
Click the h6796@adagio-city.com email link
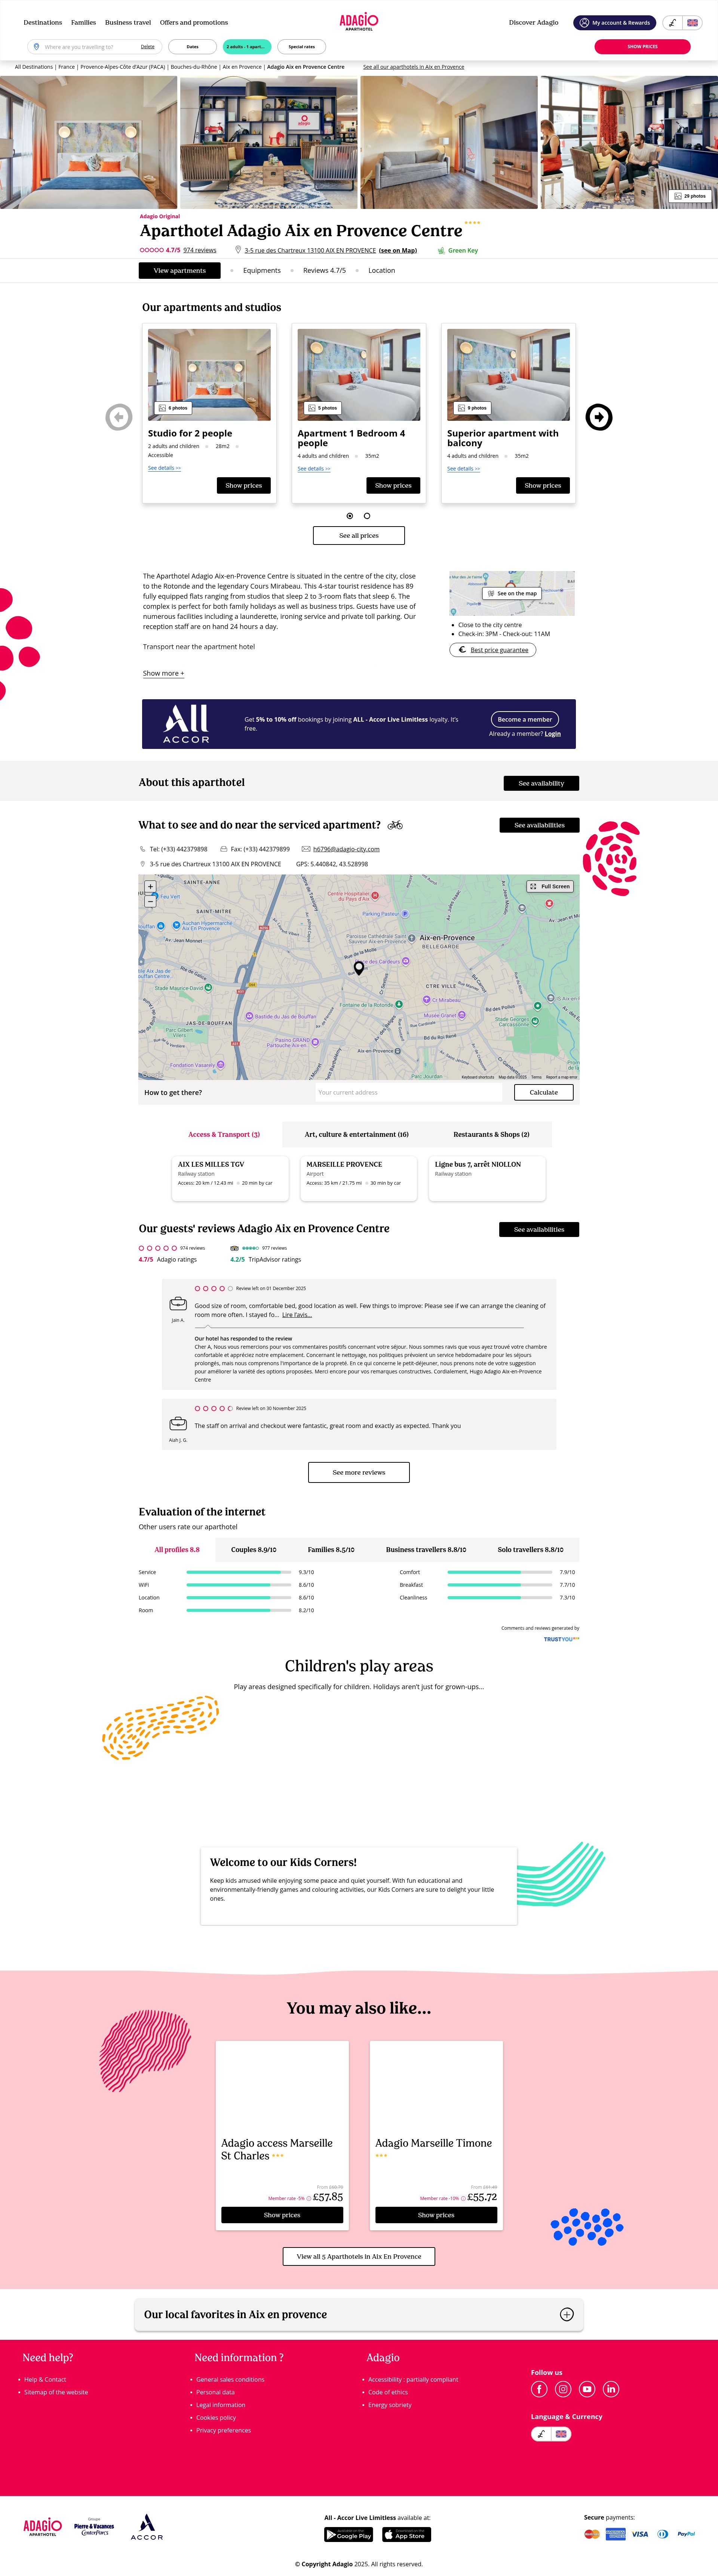coord(346,849)
